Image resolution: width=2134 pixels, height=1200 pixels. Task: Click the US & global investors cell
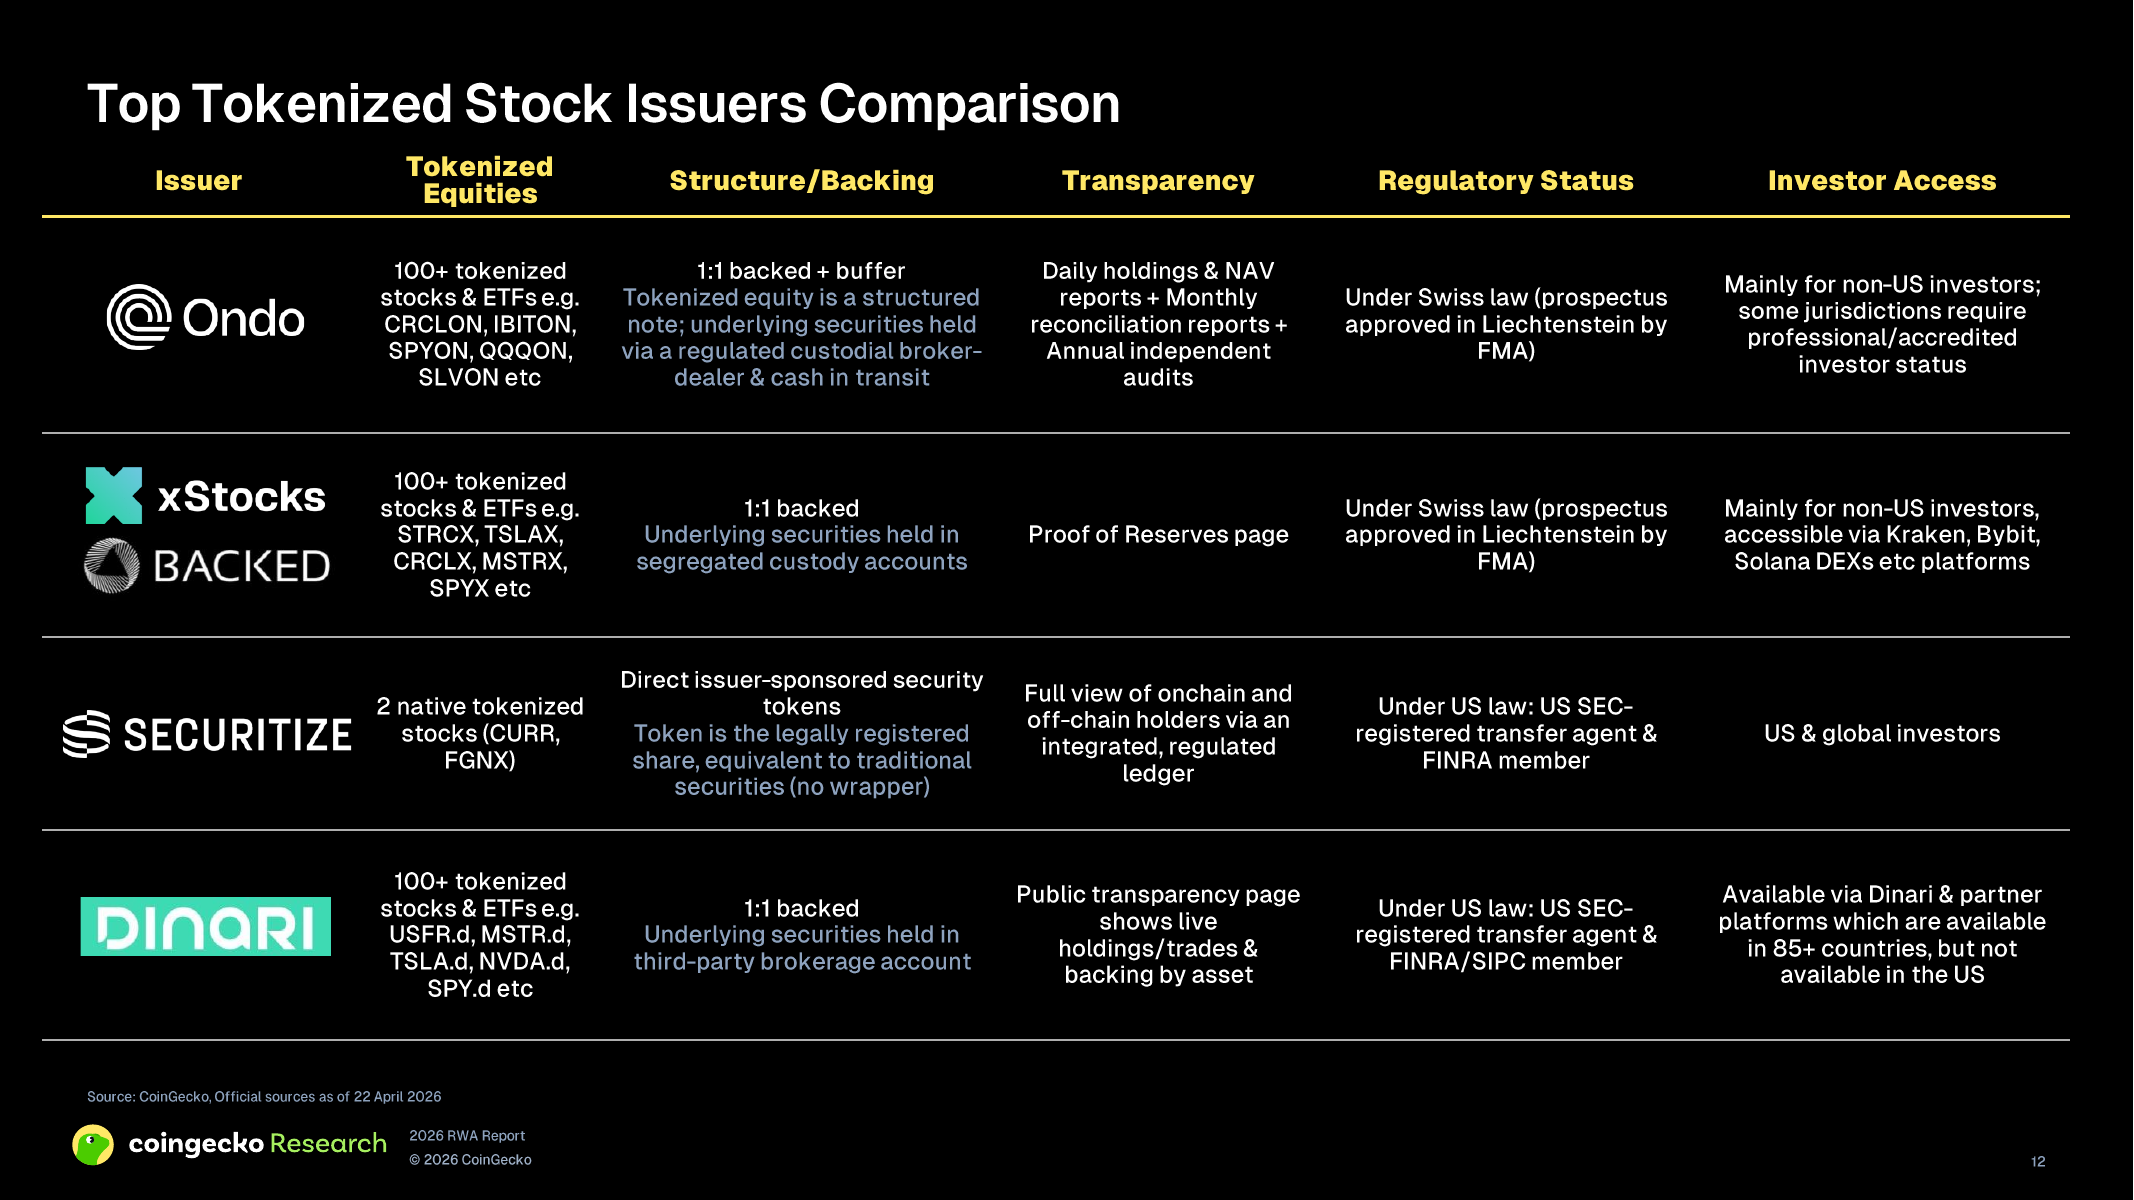click(x=1882, y=734)
